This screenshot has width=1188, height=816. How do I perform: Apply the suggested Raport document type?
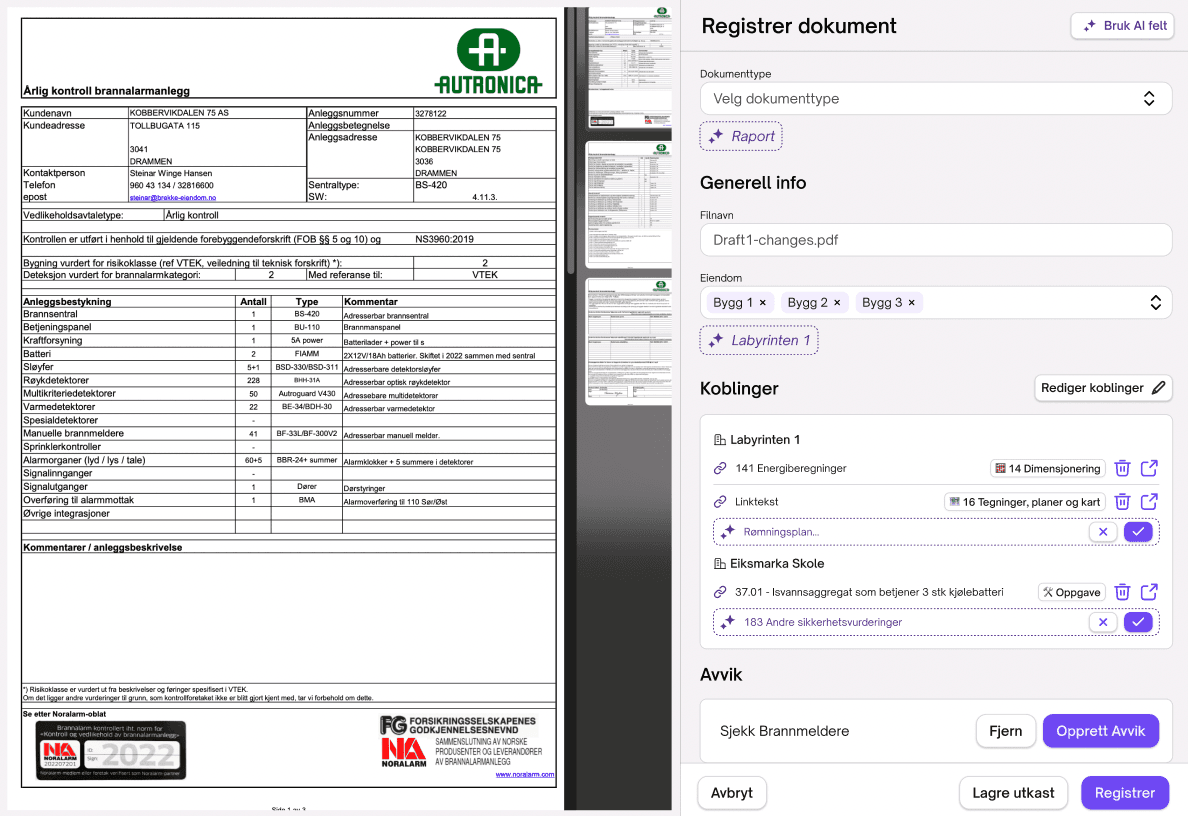pyautogui.click(x=741, y=137)
